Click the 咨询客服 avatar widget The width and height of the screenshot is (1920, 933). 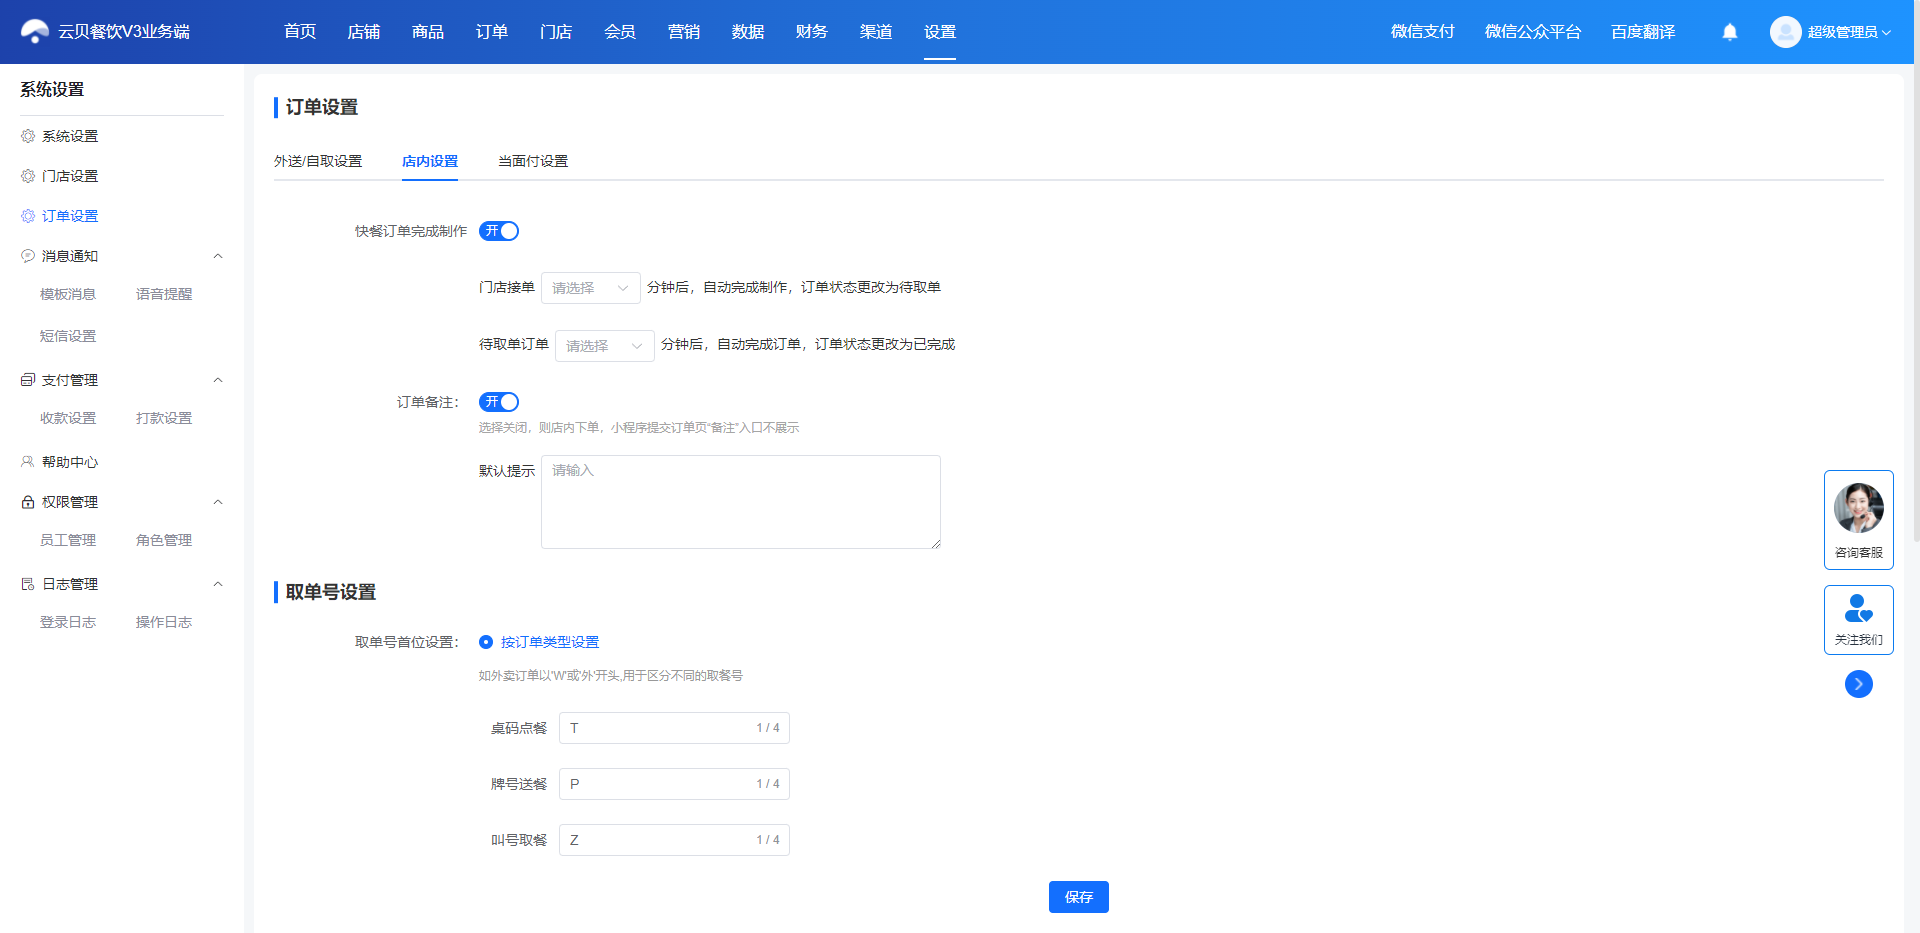point(1859,520)
